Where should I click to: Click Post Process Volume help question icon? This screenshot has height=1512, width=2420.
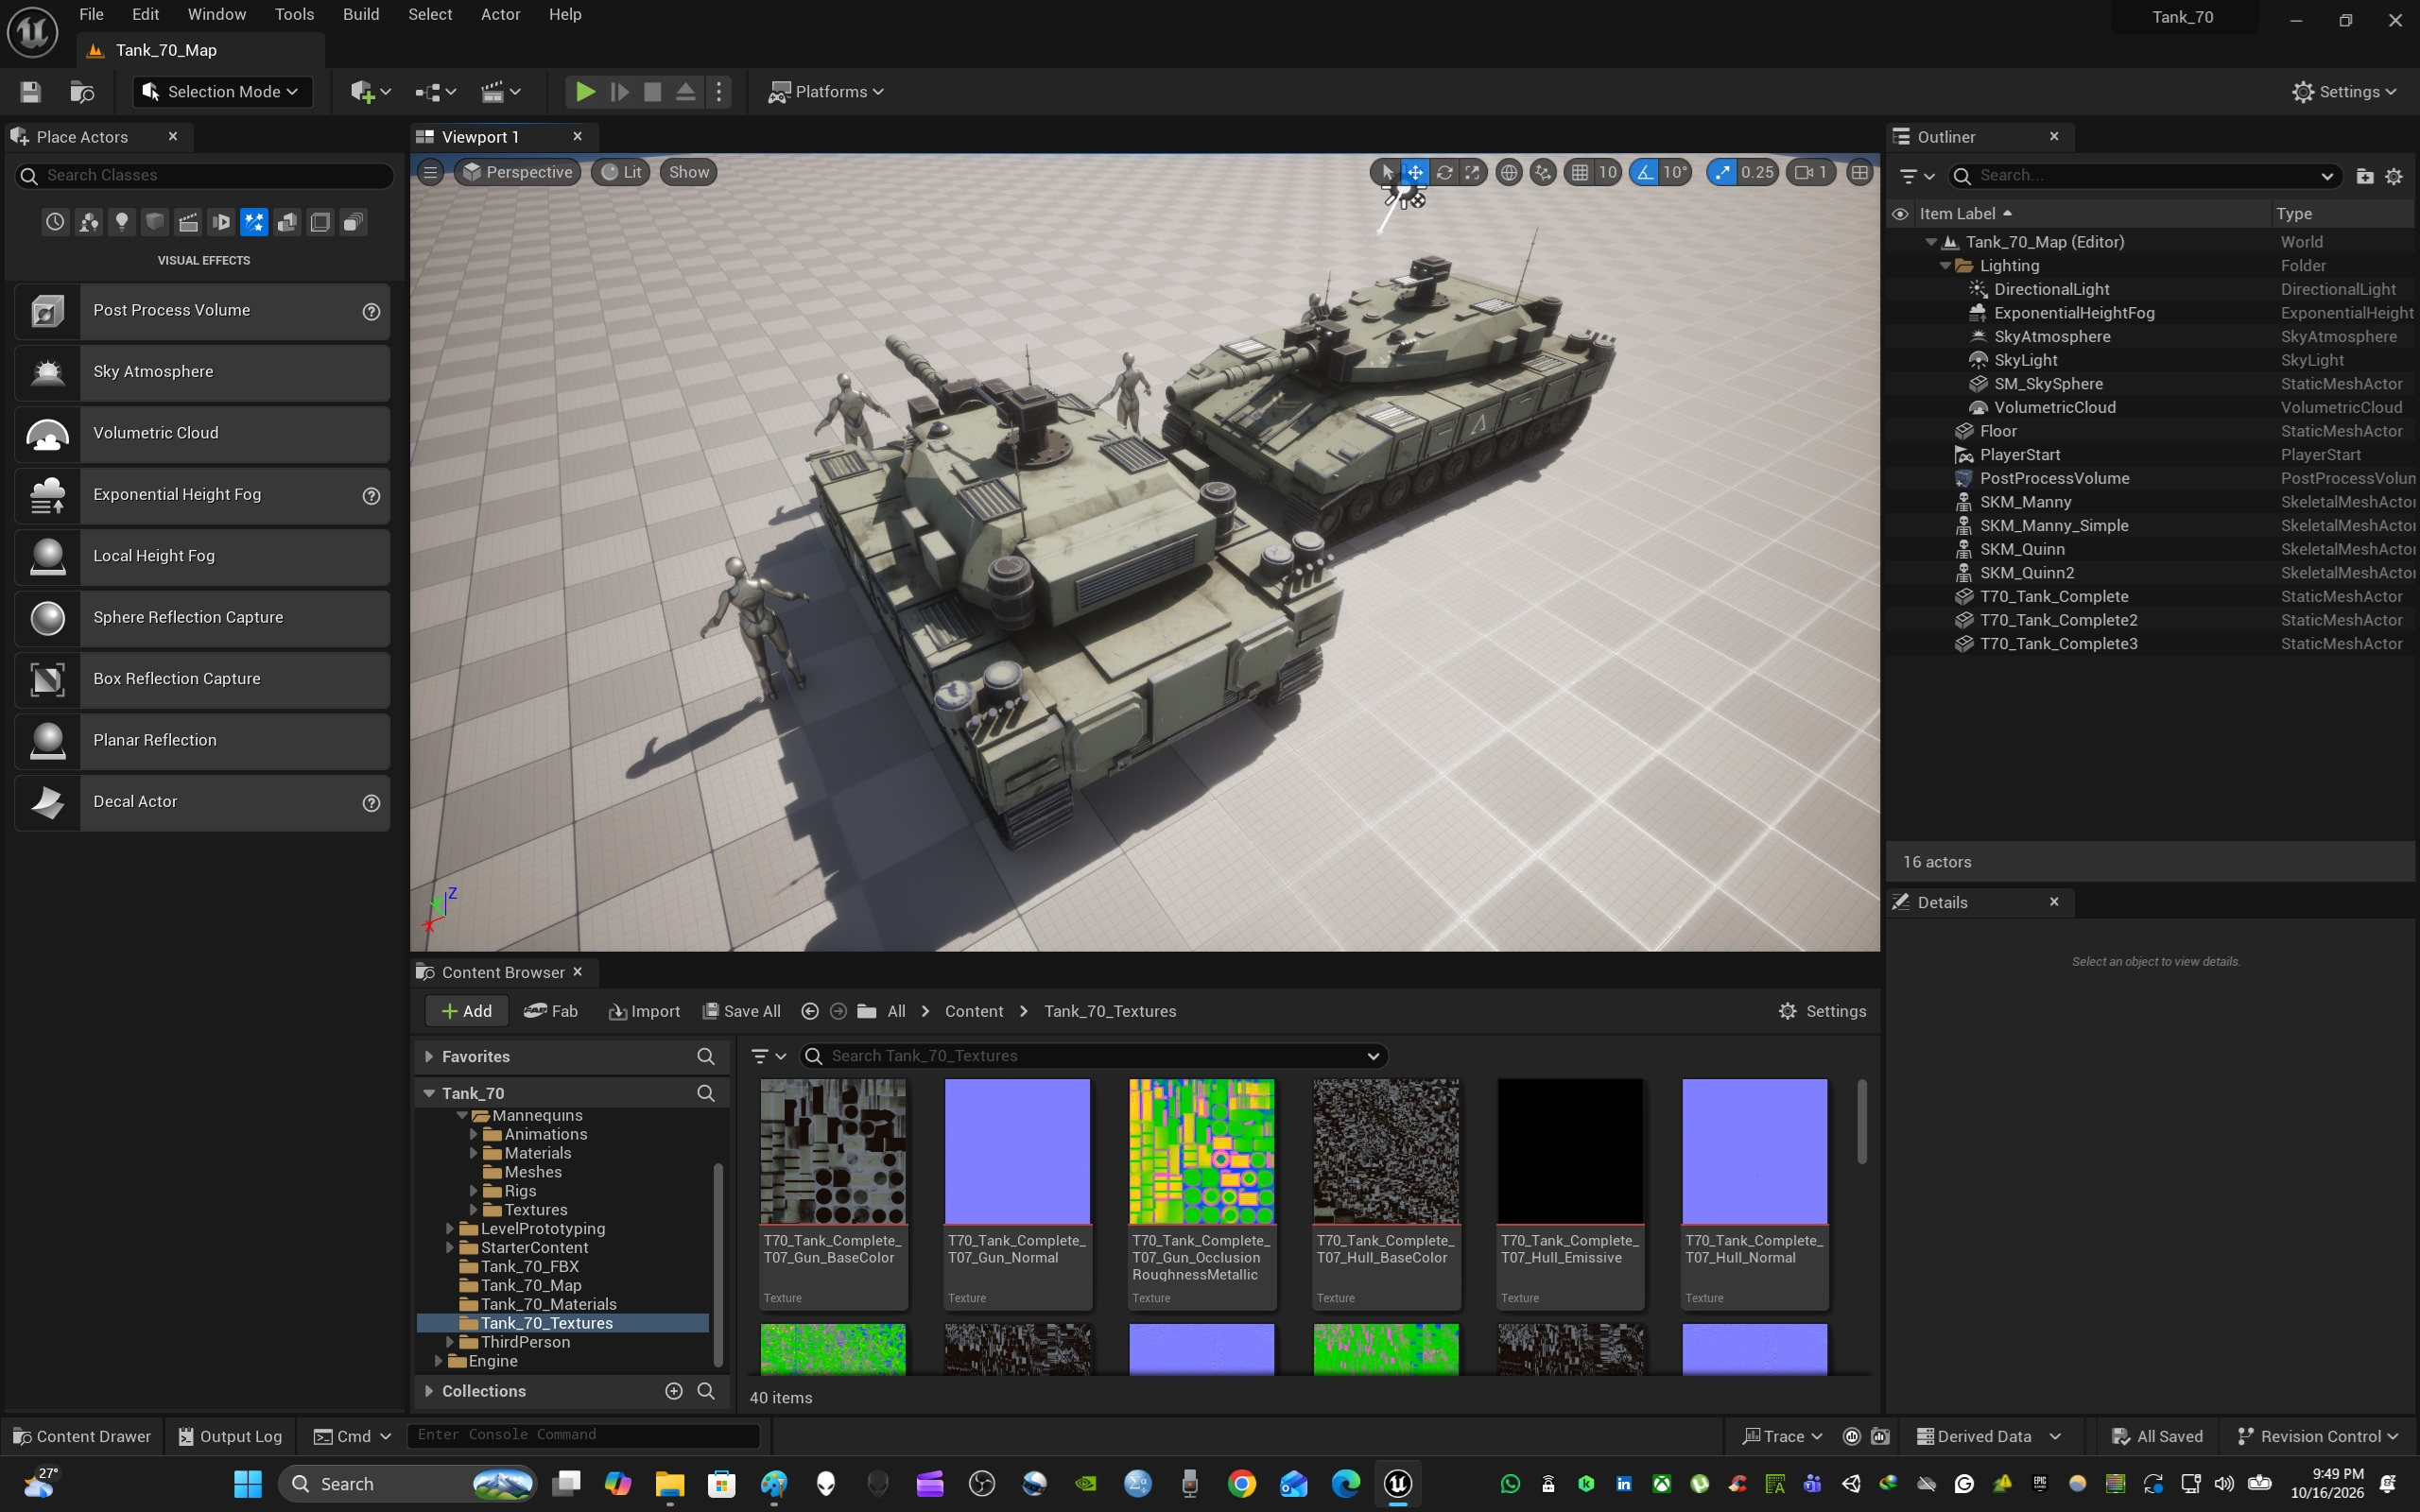pyautogui.click(x=371, y=311)
